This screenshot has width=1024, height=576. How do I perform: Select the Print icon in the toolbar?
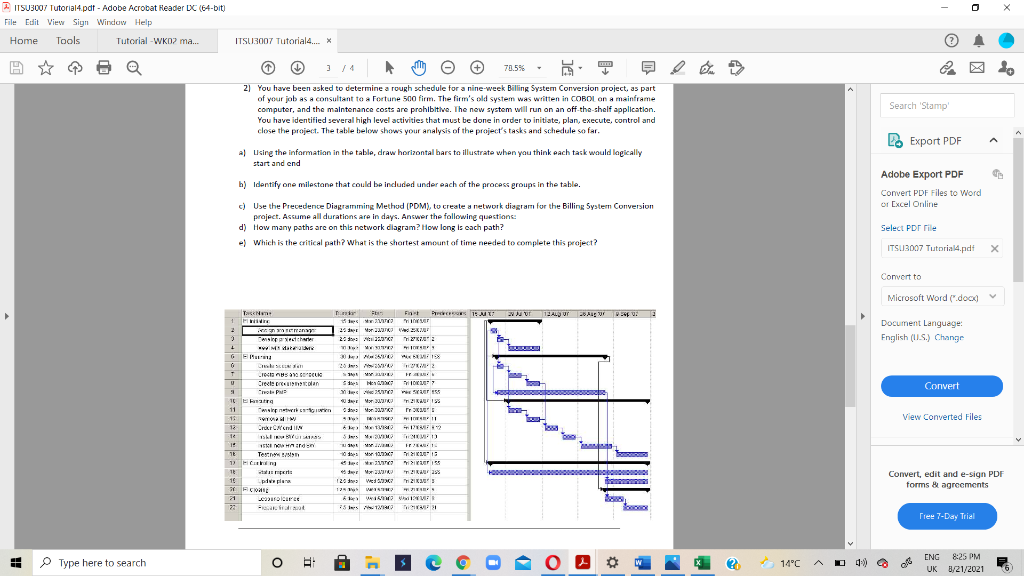tap(104, 67)
